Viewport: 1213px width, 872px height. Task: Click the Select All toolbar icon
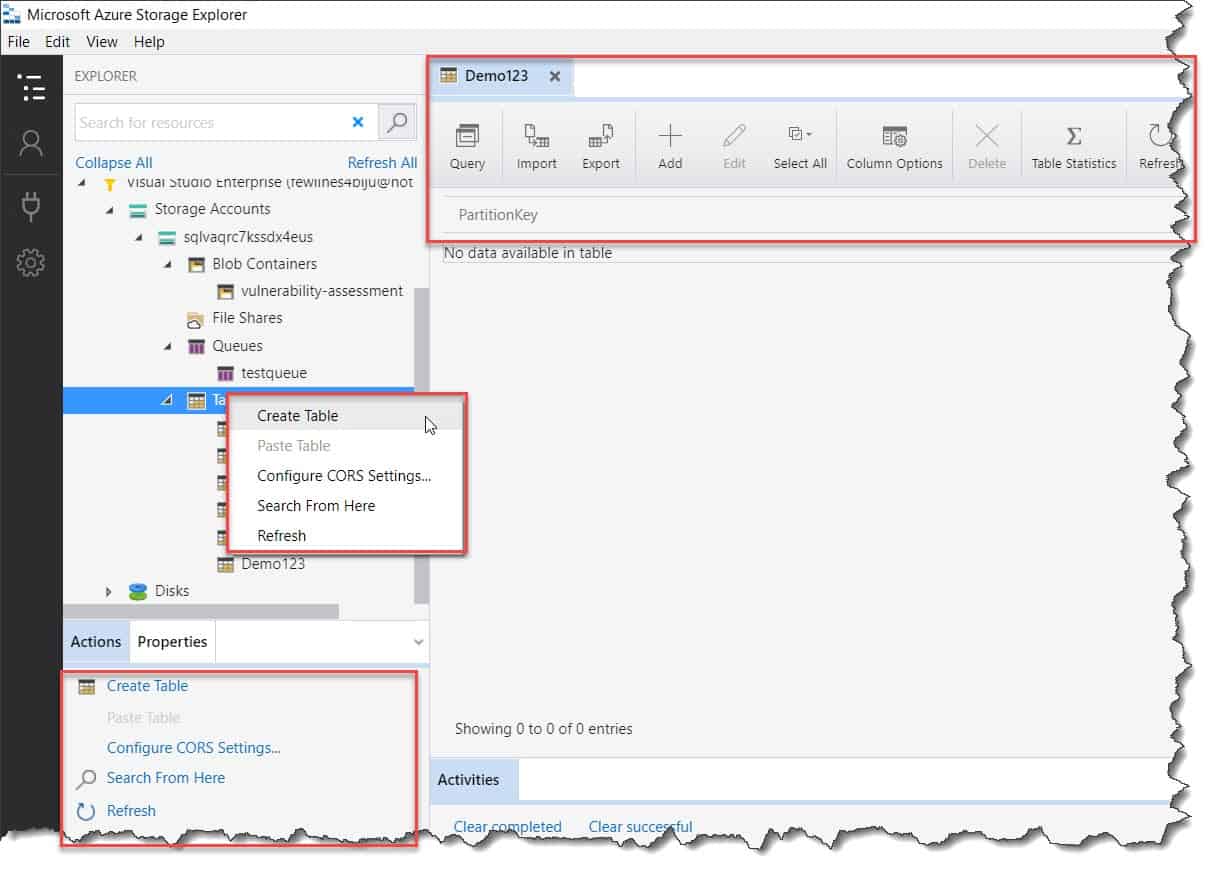point(799,145)
